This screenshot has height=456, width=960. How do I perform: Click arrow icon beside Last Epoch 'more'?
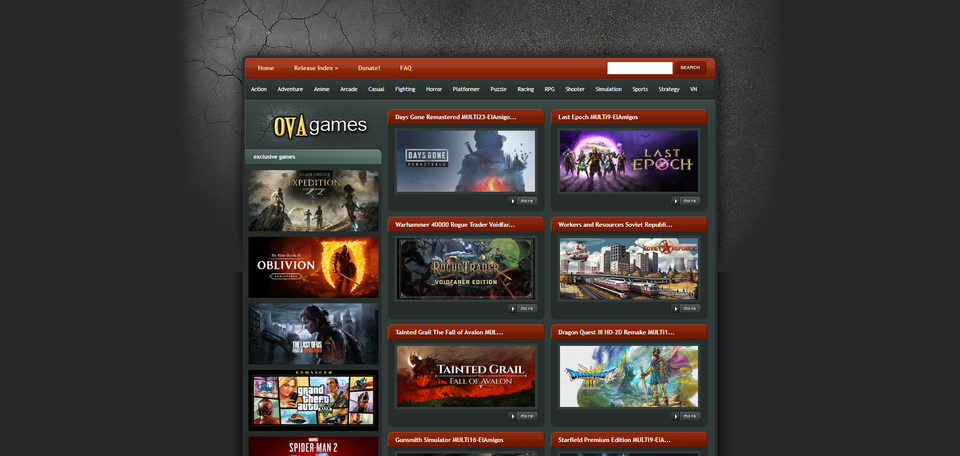676,201
